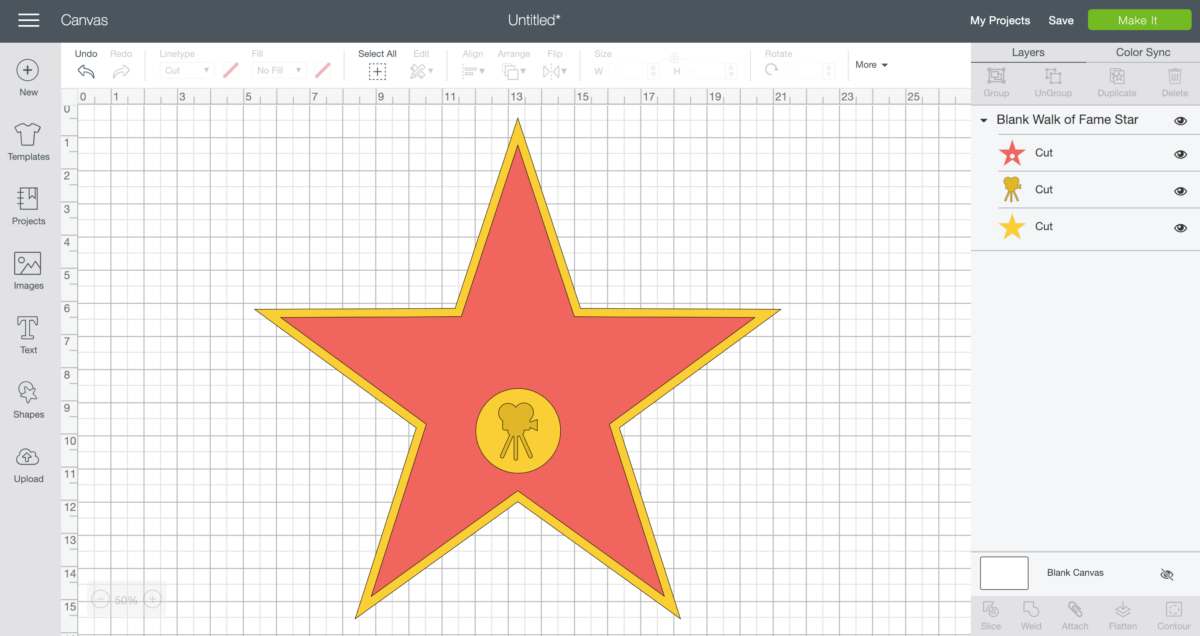Create a New project from sidebar
1200x636 pixels.
pyautogui.click(x=28, y=78)
